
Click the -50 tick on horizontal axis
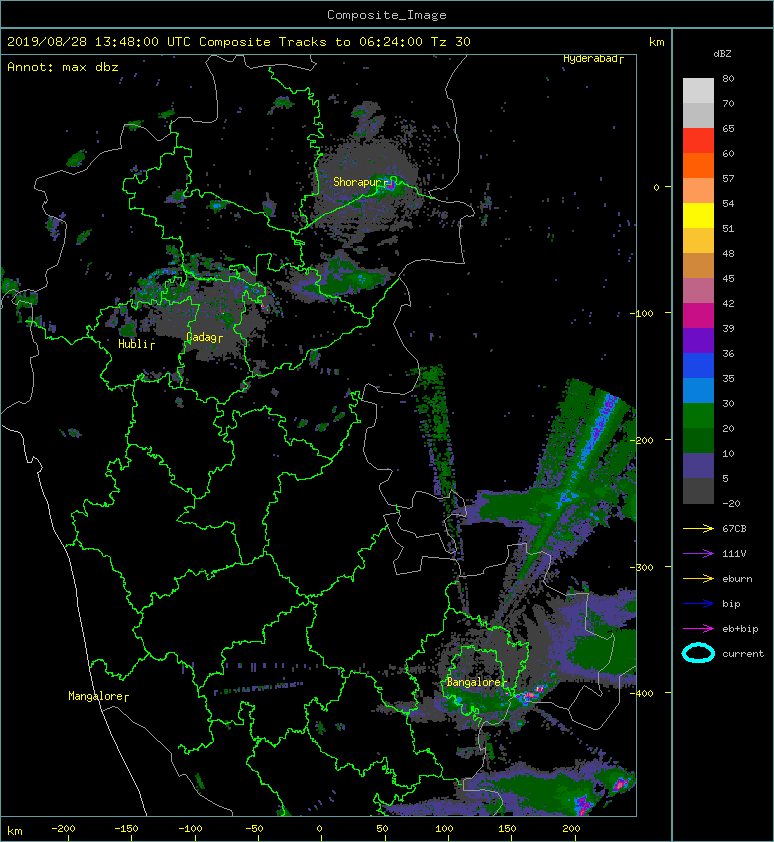click(x=254, y=829)
